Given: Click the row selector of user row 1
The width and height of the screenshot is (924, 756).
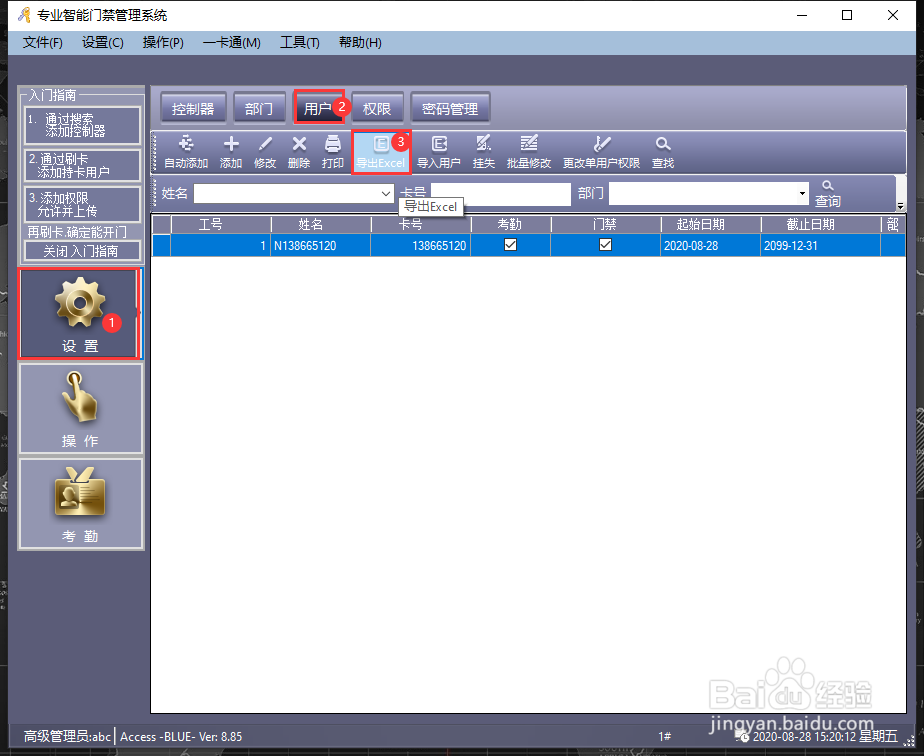Looking at the screenshot, I should coord(161,245).
